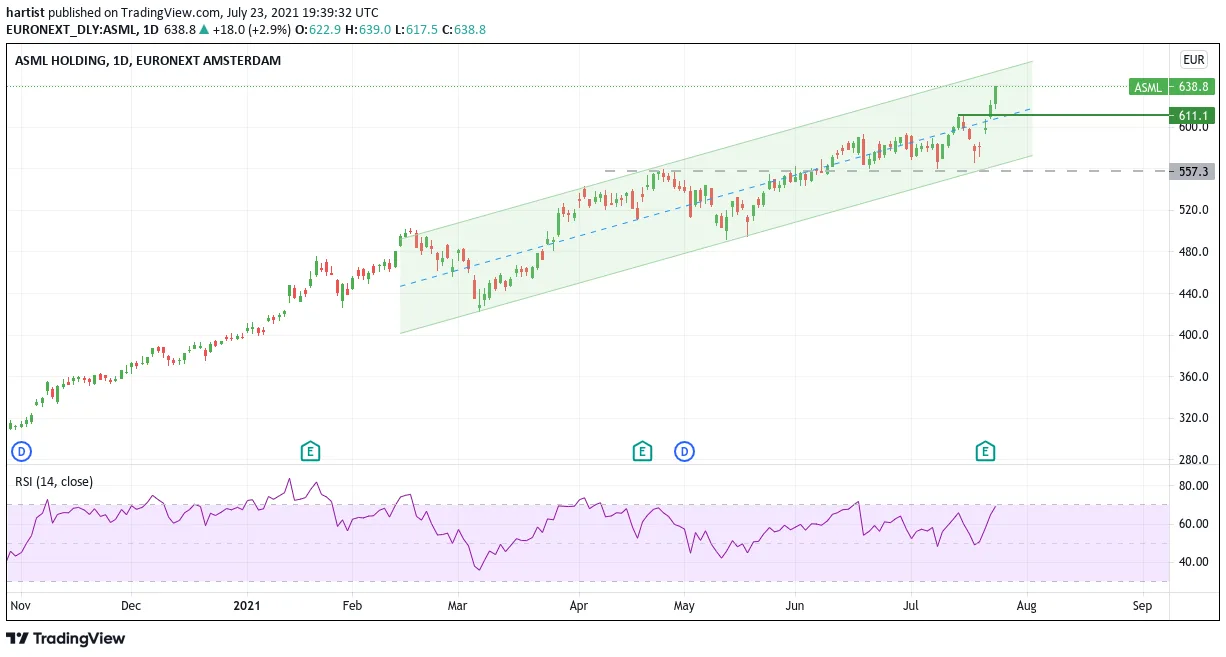Select the gray dashed horizontal line at 557.3

pyautogui.click(x=886, y=171)
